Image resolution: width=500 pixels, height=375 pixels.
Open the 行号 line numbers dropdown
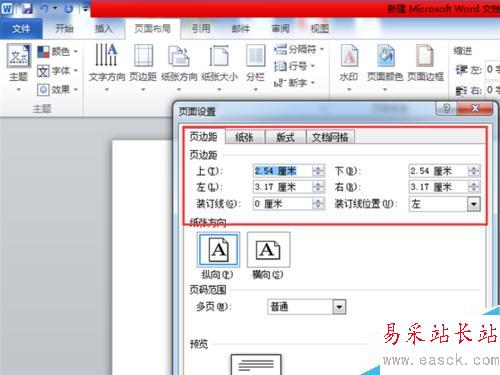pyautogui.click(x=295, y=66)
